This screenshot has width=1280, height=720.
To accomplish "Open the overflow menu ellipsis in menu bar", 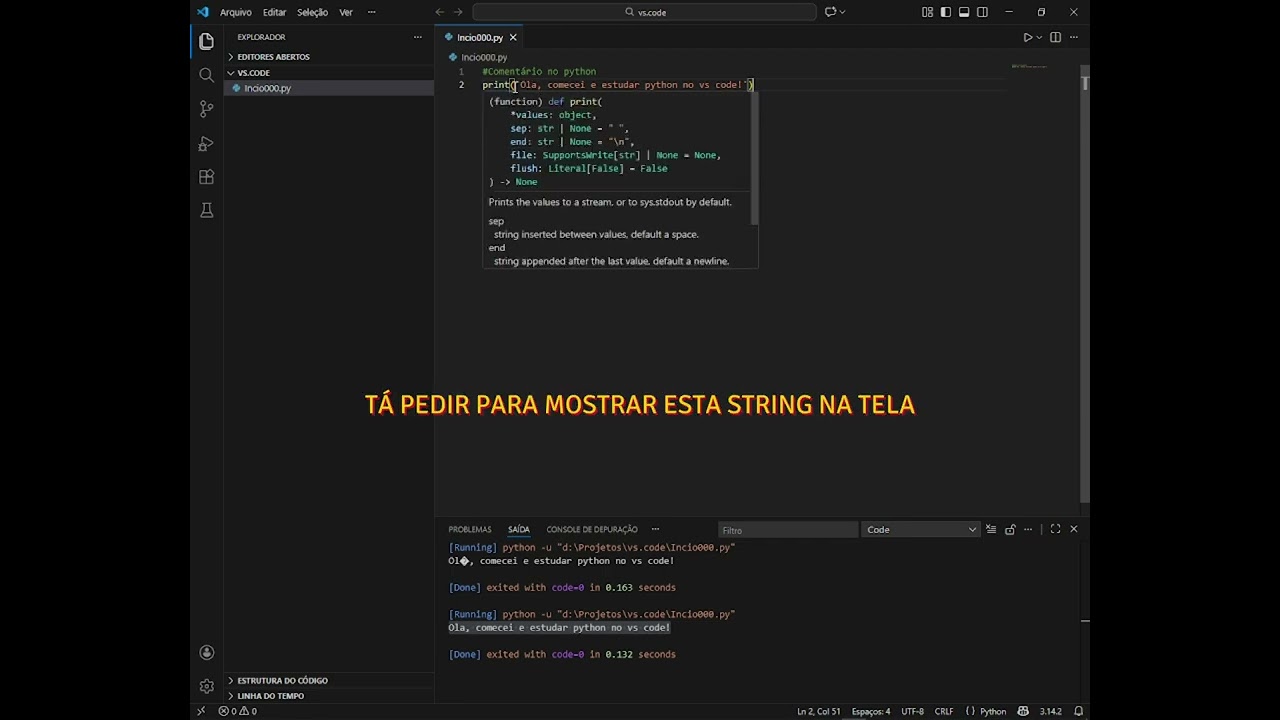I will click(x=372, y=12).
